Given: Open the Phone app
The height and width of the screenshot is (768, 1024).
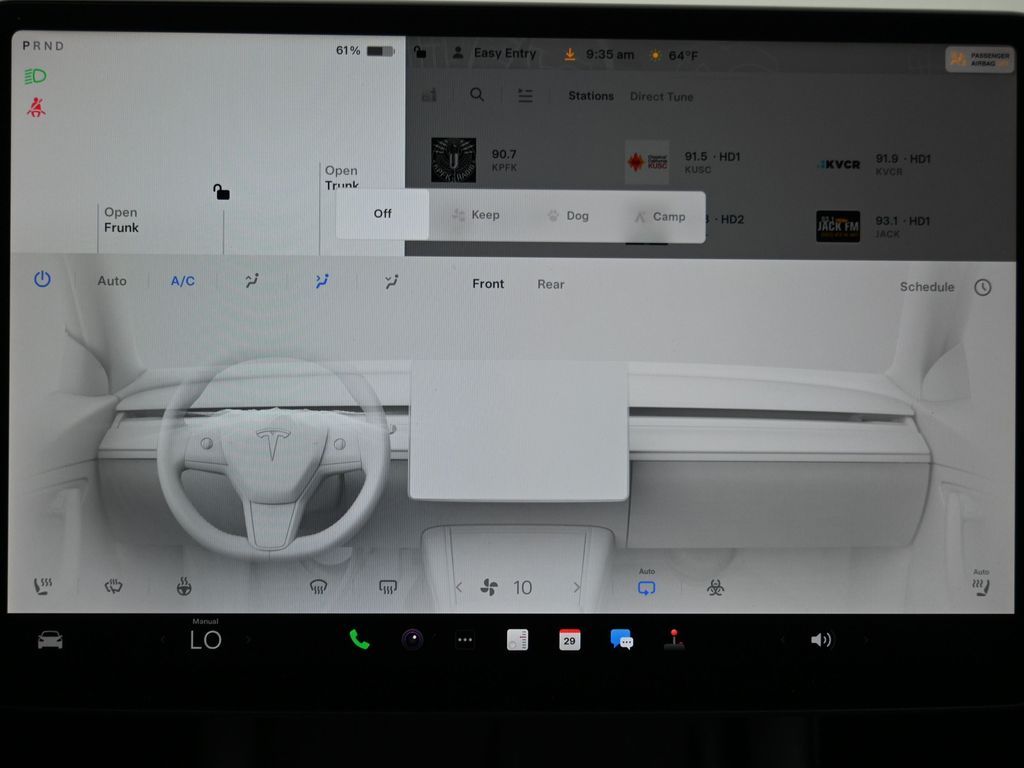Looking at the screenshot, I should pyautogui.click(x=359, y=640).
